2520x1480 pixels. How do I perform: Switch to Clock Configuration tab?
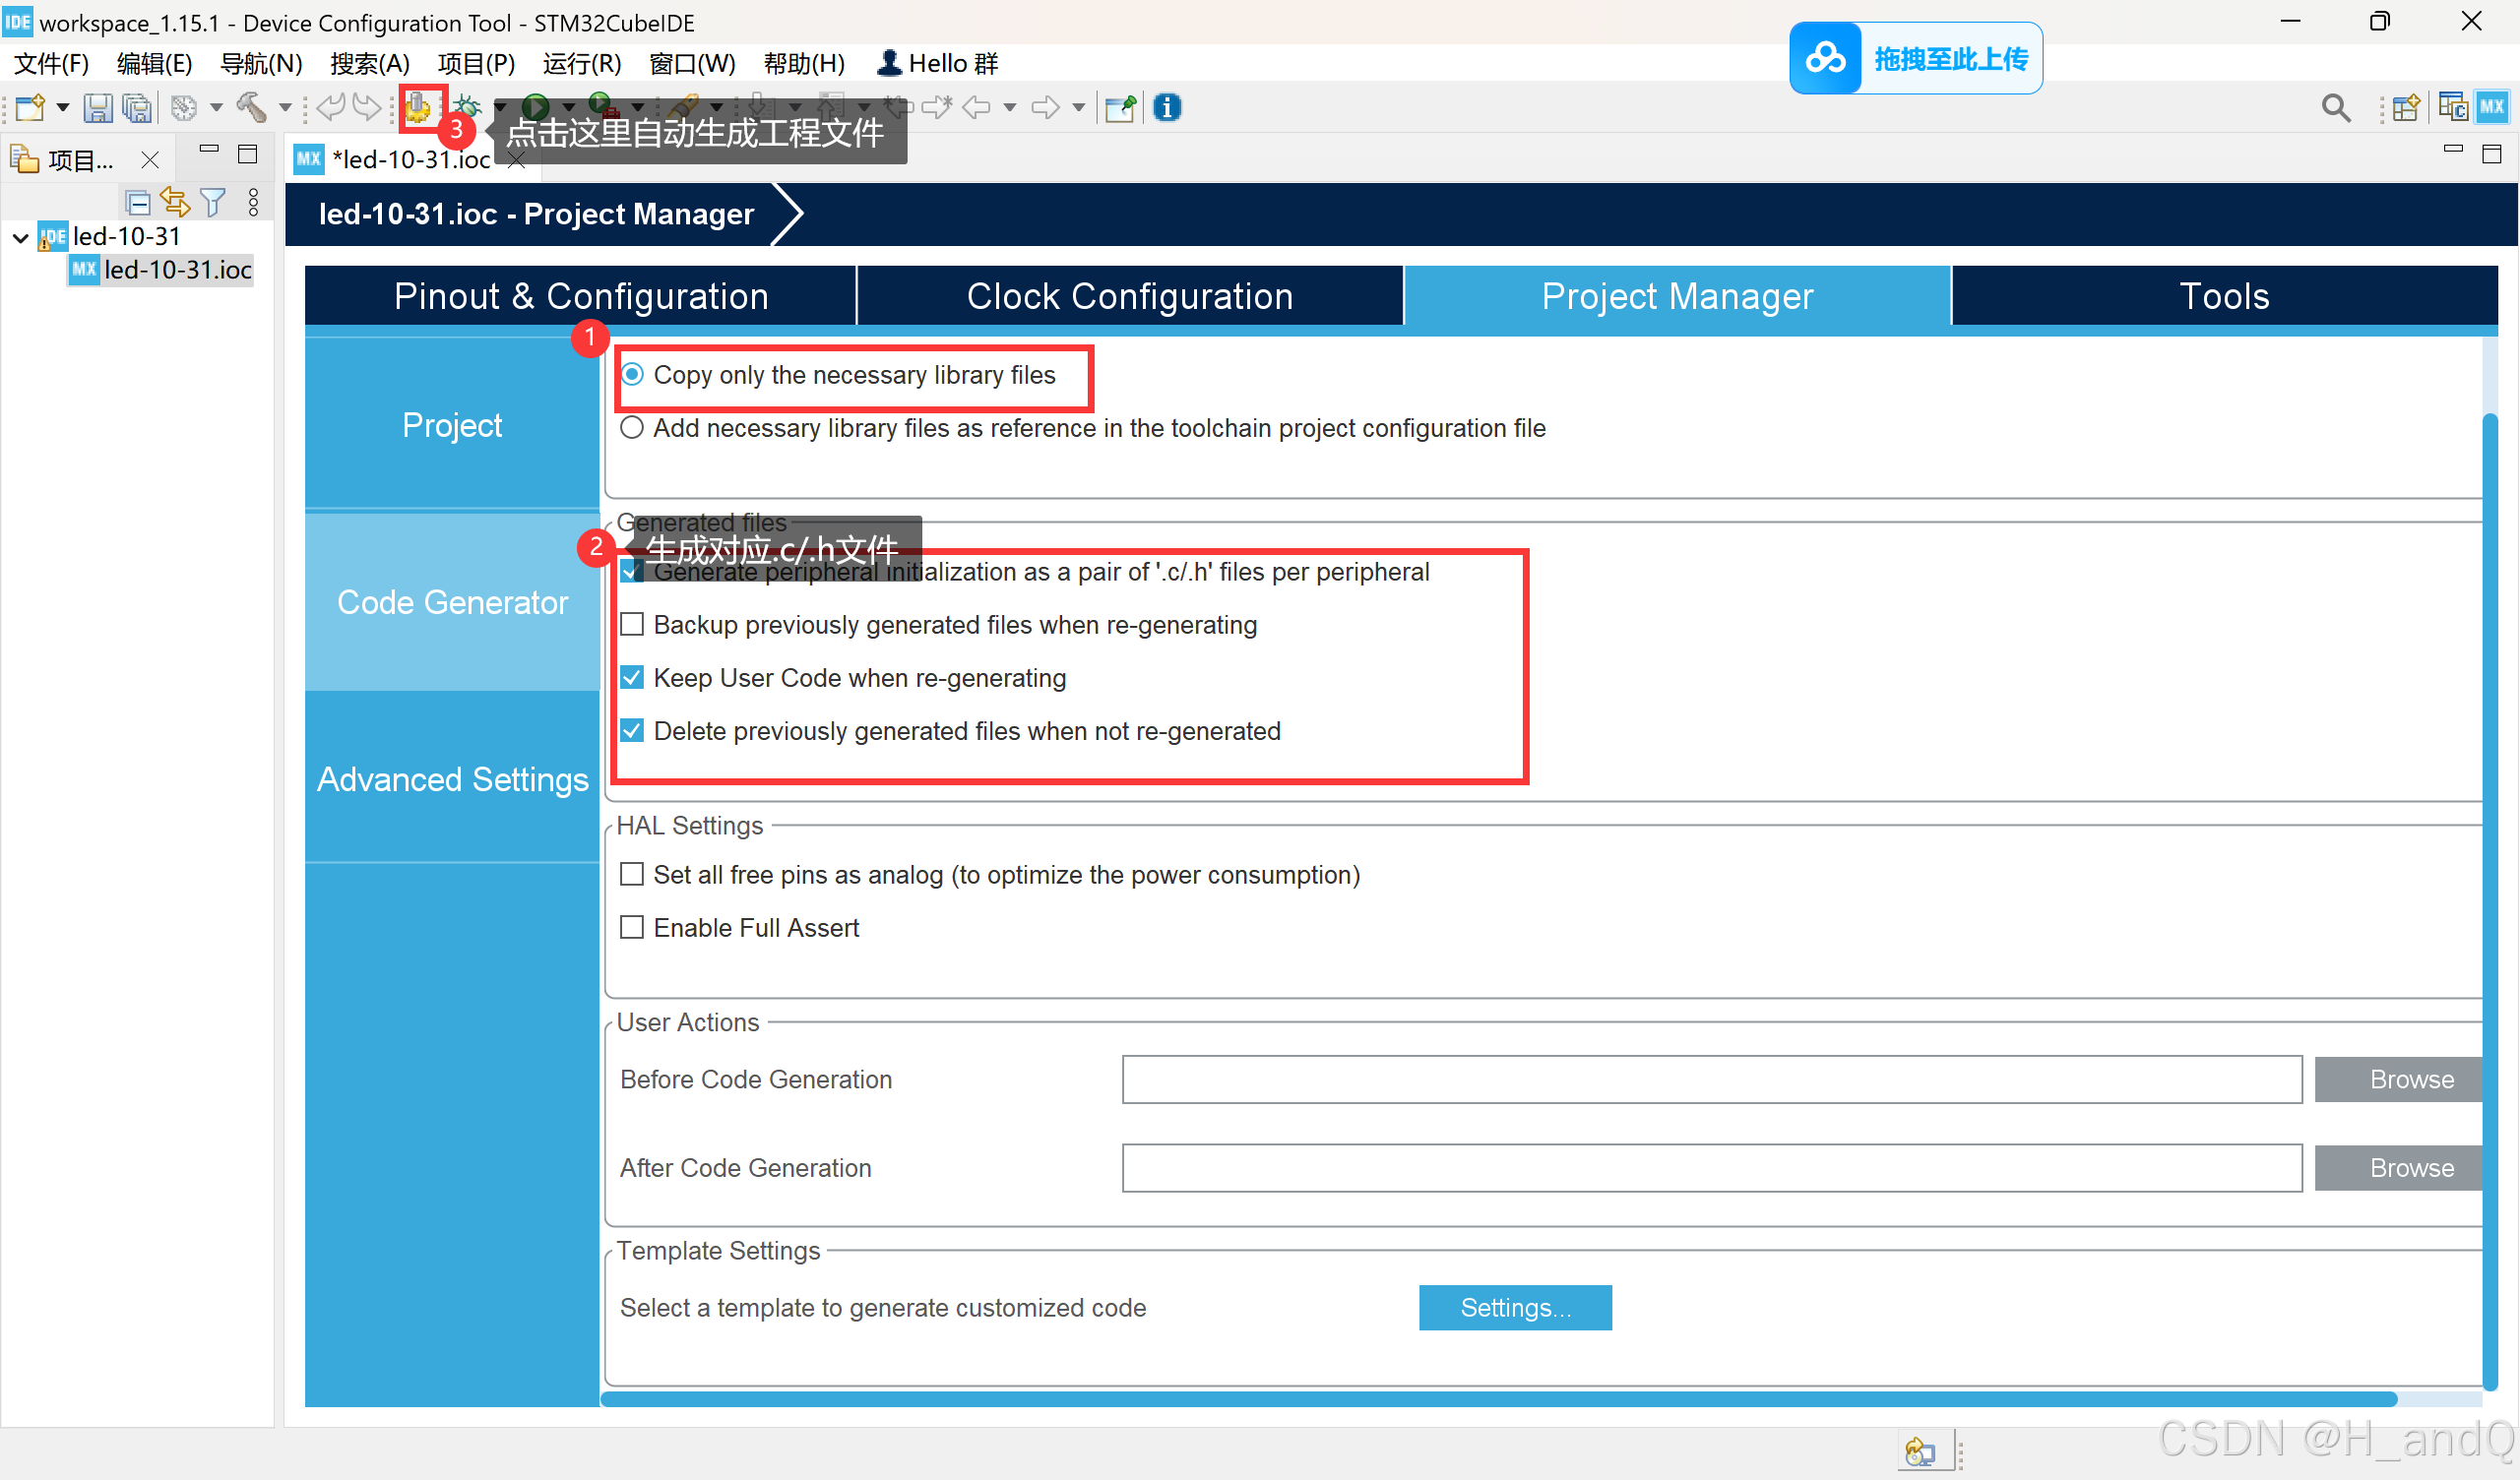click(1129, 296)
